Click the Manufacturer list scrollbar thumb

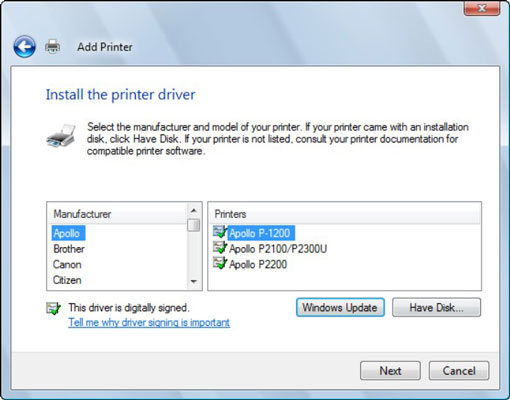(x=194, y=225)
